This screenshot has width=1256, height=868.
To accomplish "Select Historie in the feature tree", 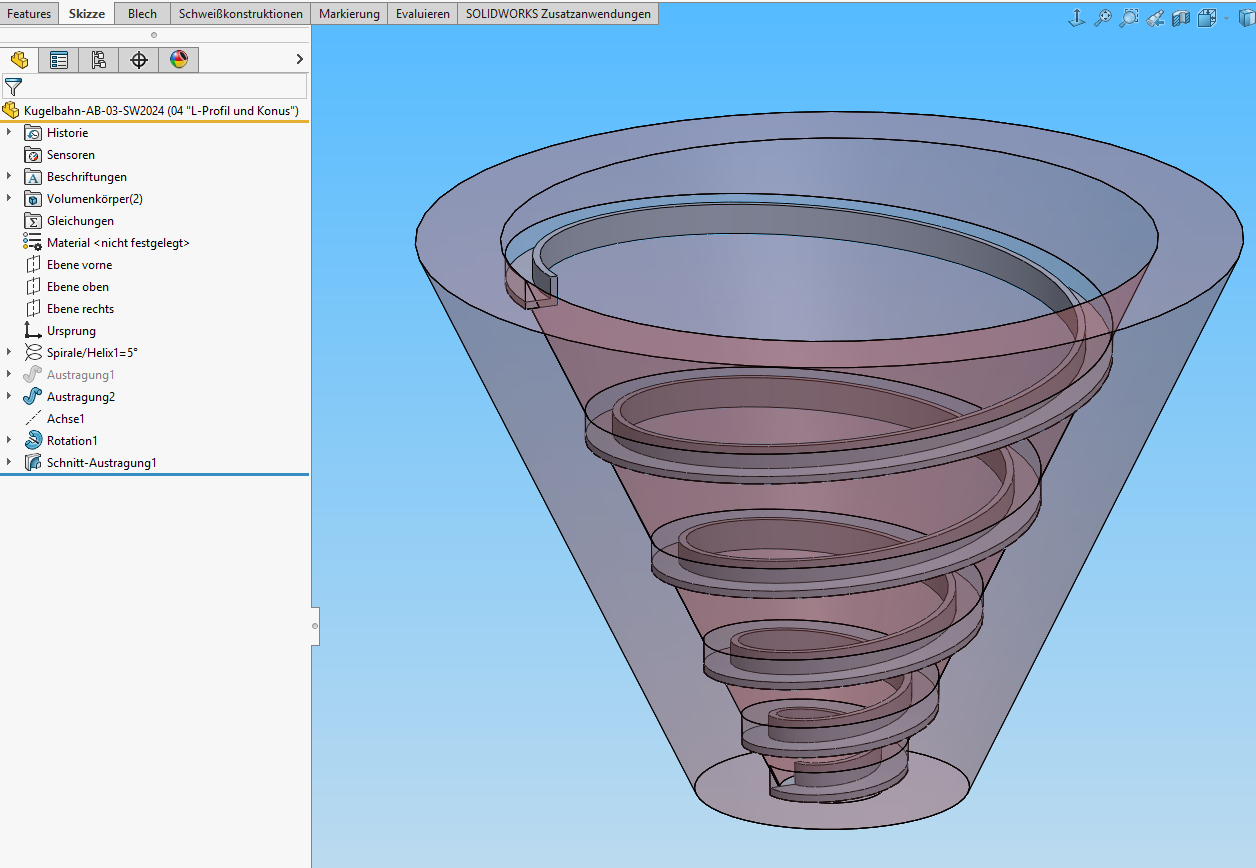I will click(67, 133).
